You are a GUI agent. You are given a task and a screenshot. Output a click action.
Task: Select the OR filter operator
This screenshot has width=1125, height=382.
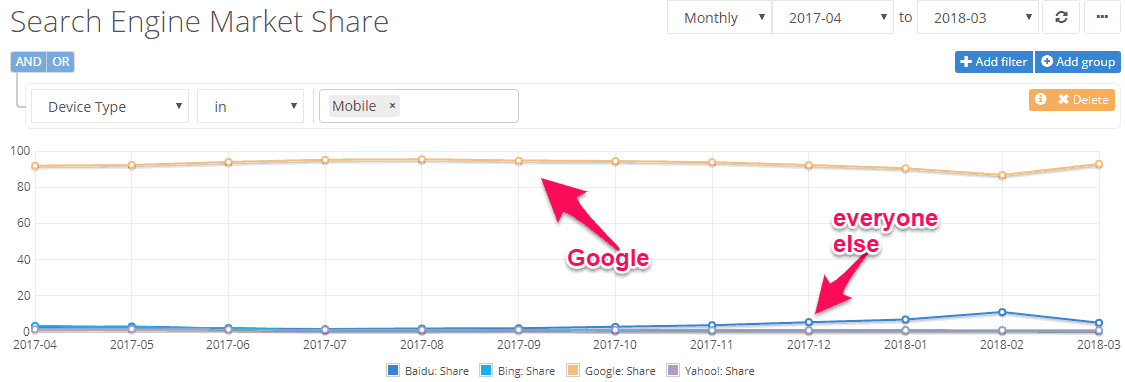(x=60, y=62)
